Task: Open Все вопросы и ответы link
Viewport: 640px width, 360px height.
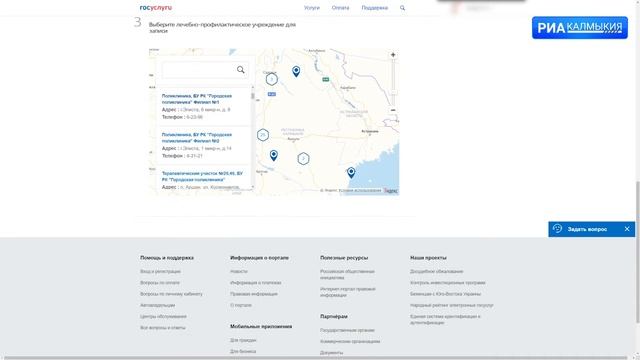Action: tap(163, 328)
